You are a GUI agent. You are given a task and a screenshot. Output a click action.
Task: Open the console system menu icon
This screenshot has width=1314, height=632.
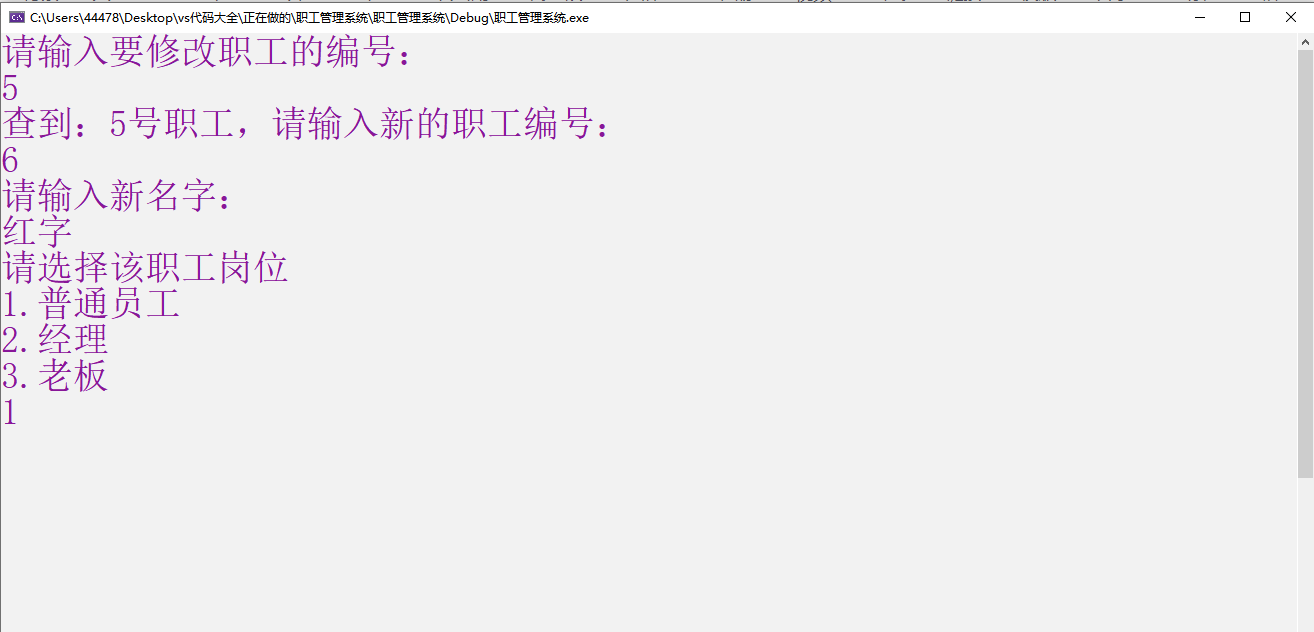tap(17, 17)
